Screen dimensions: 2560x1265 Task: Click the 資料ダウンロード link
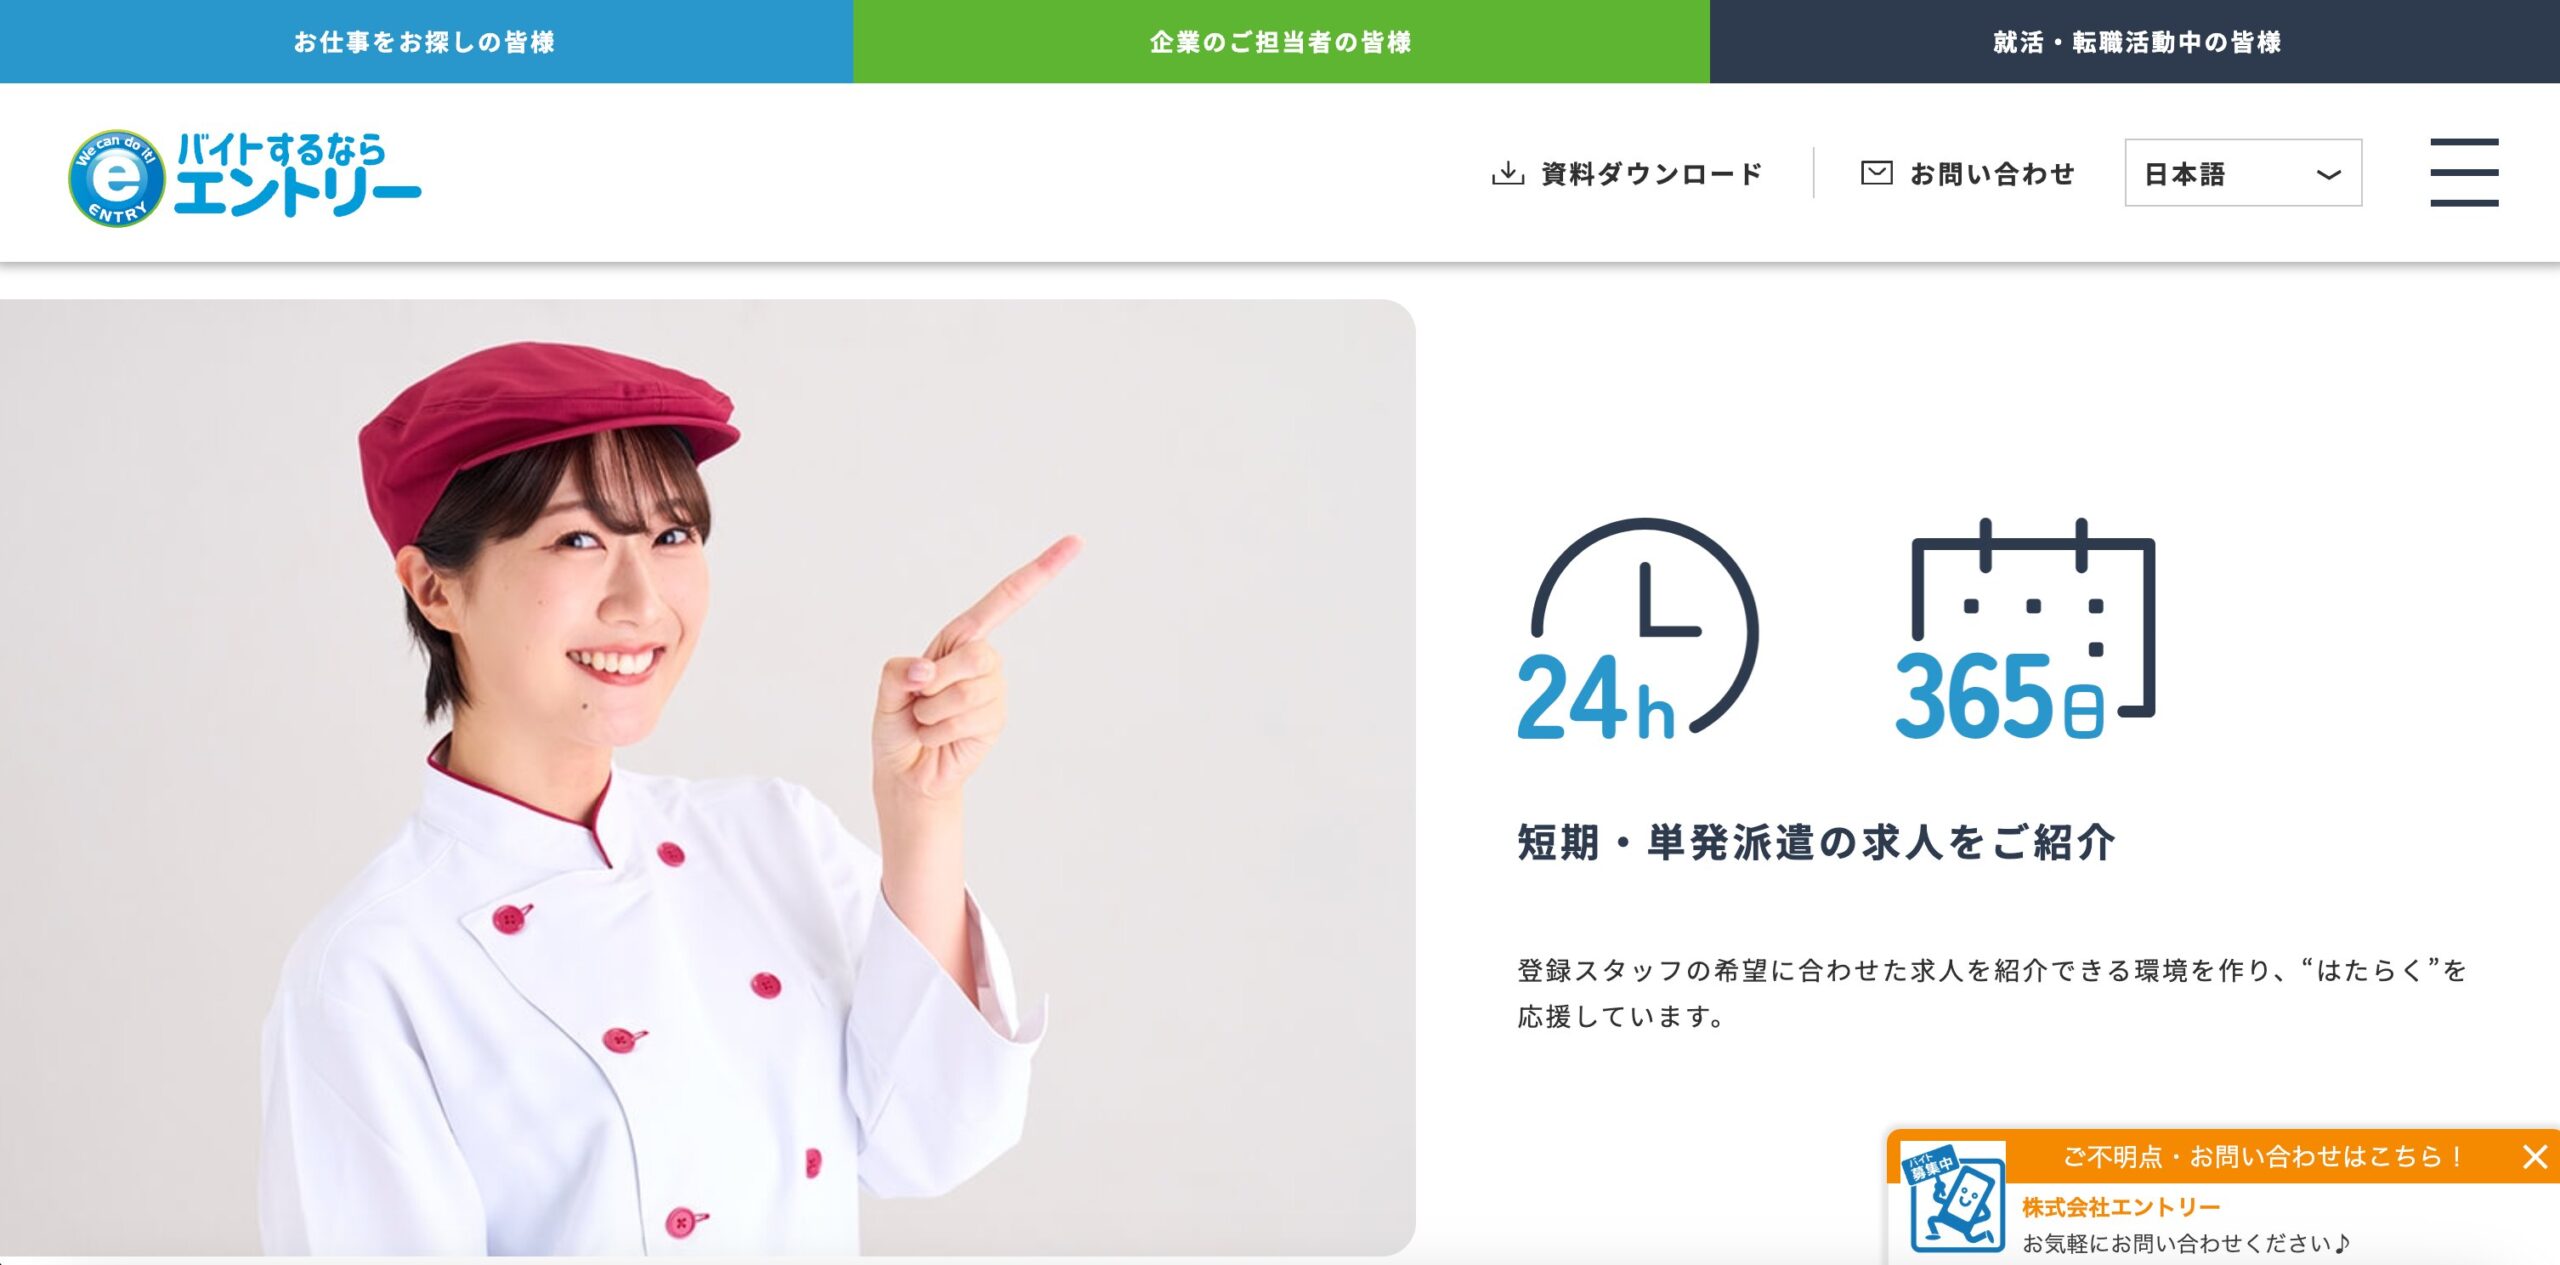1652,173
